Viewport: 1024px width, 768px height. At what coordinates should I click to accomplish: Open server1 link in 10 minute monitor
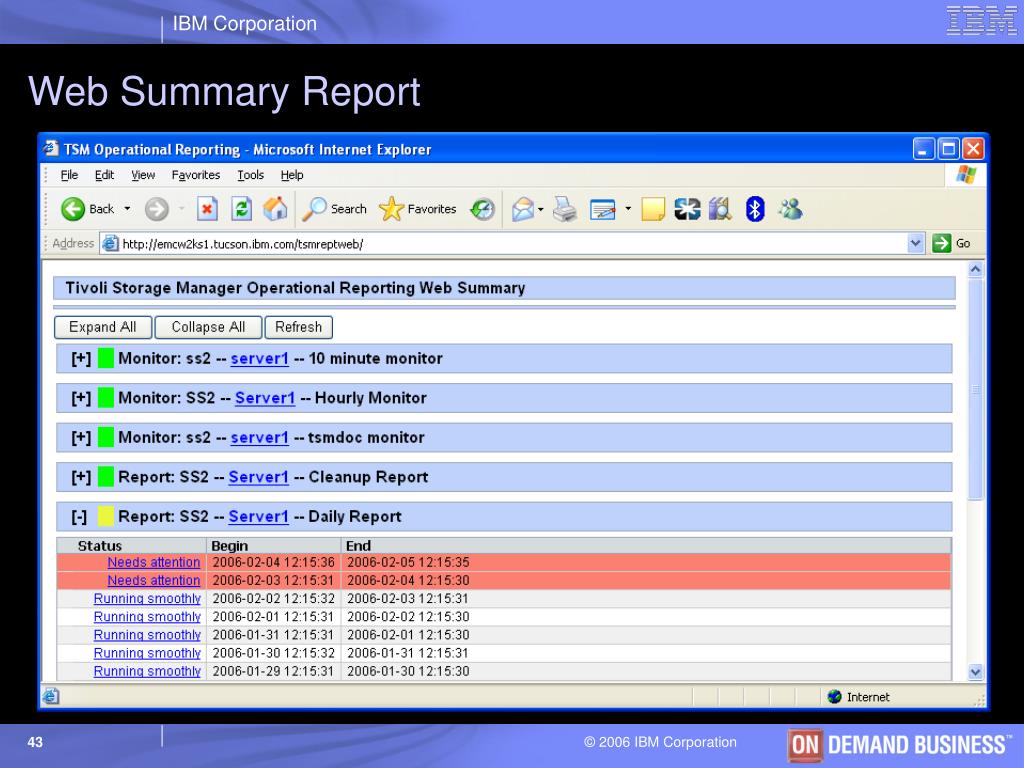(259, 359)
